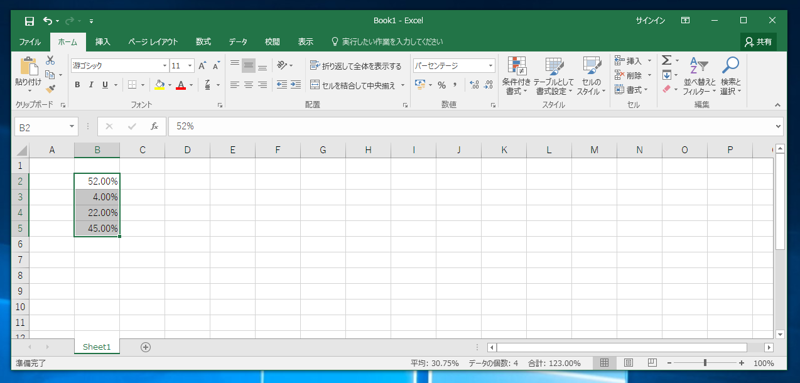Decrease font size with small A icon
The image size is (800, 383).
click(x=216, y=66)
